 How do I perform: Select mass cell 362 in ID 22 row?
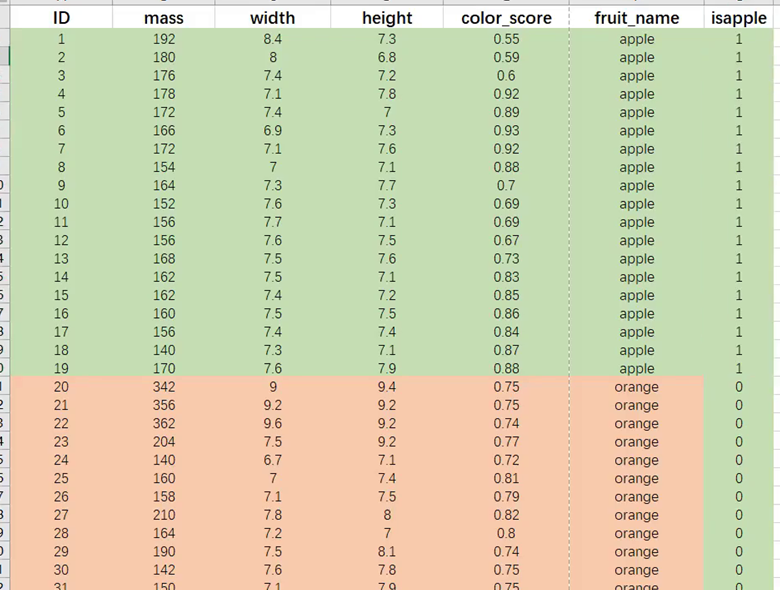pyautogui.click(x=164, y=423)
